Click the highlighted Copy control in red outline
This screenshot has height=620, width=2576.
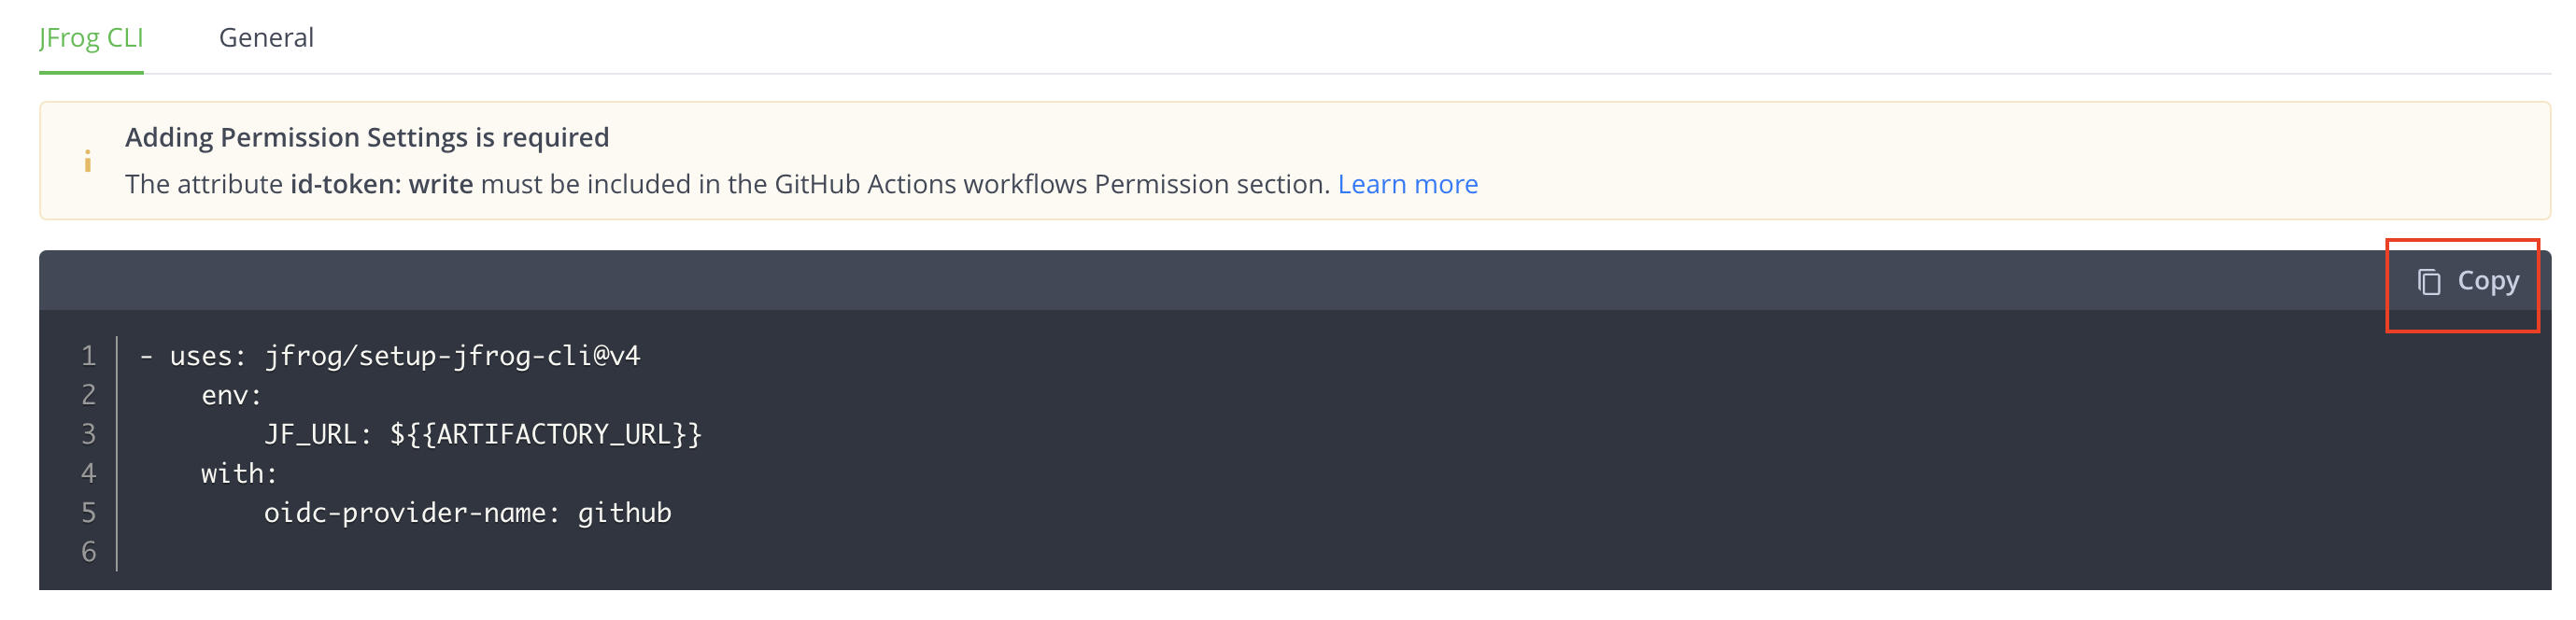(2462, 282)
